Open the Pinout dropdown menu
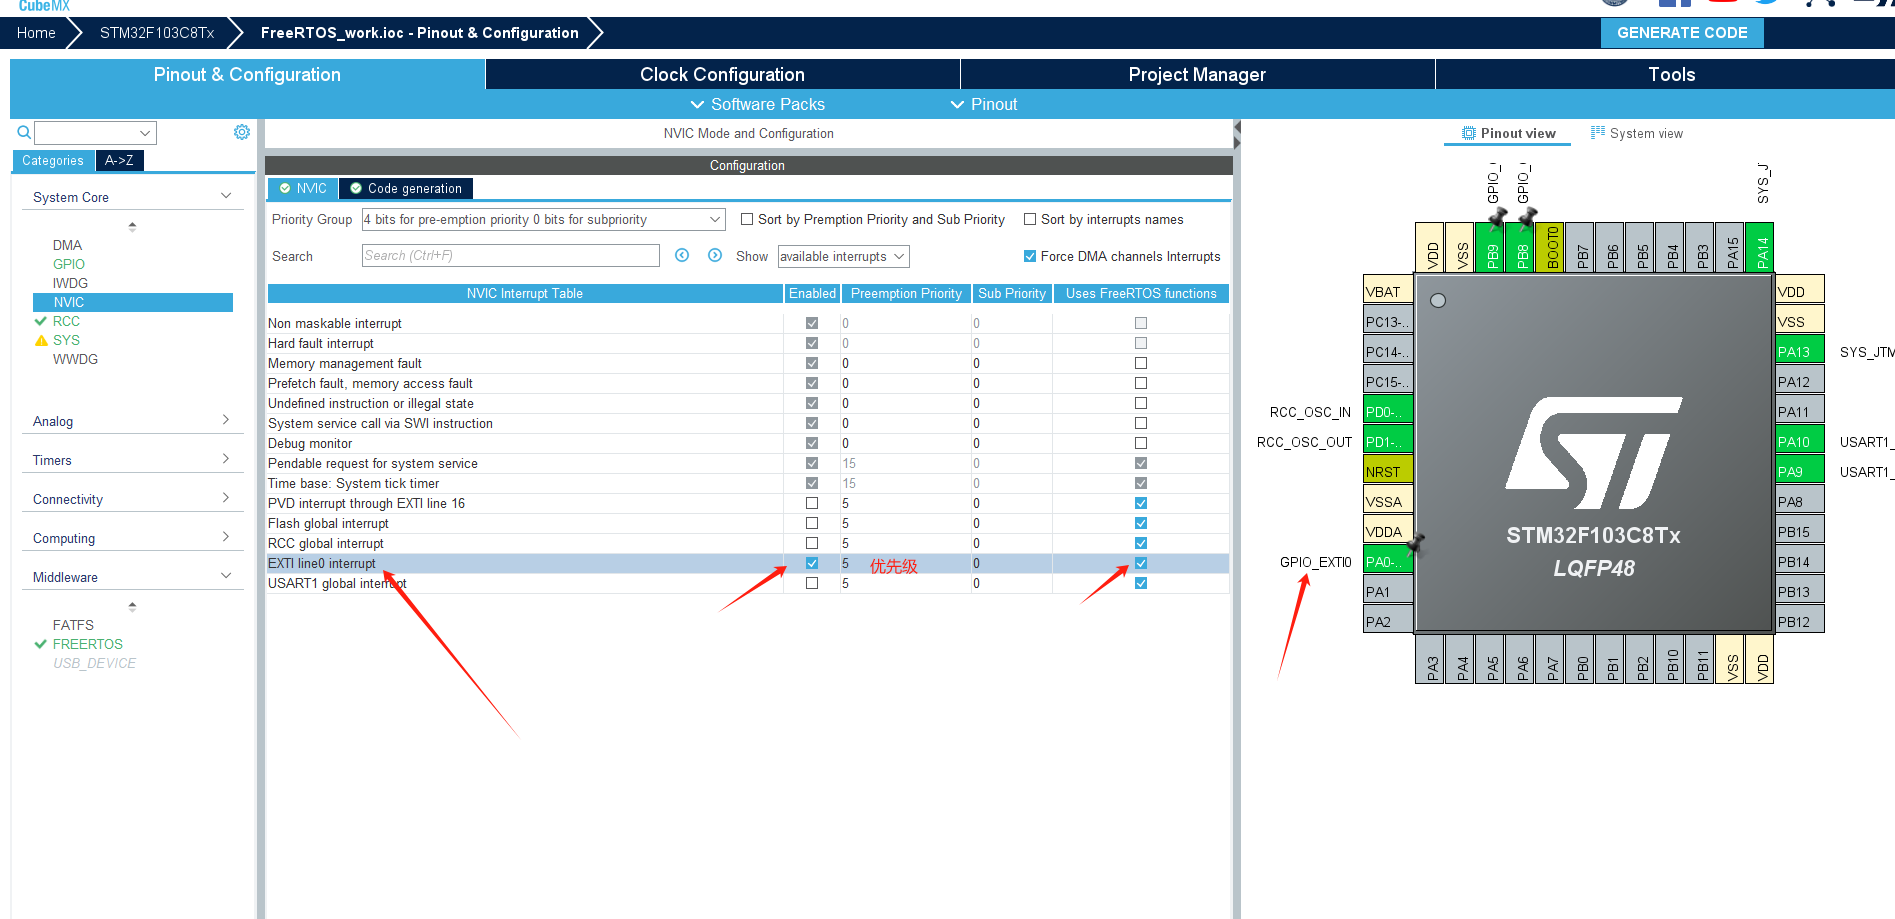Viewport: 1895px width, 919px height. [983, 104]
